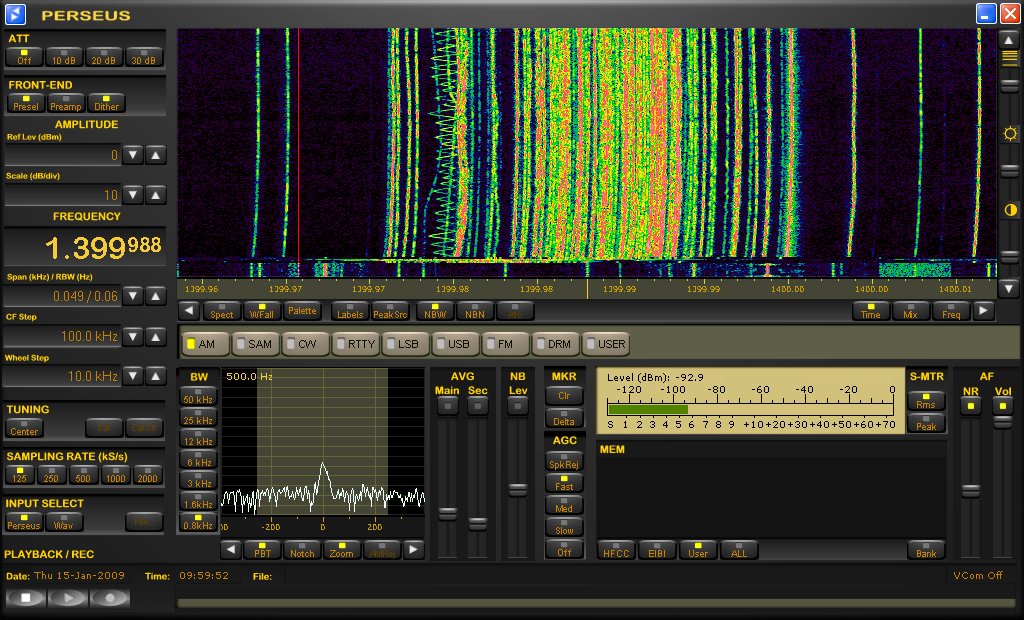This screenshot has height=620, width=1024.
Task: Select 10 dB attenuation
Action: pyautogui.click(x=64, y=57)
